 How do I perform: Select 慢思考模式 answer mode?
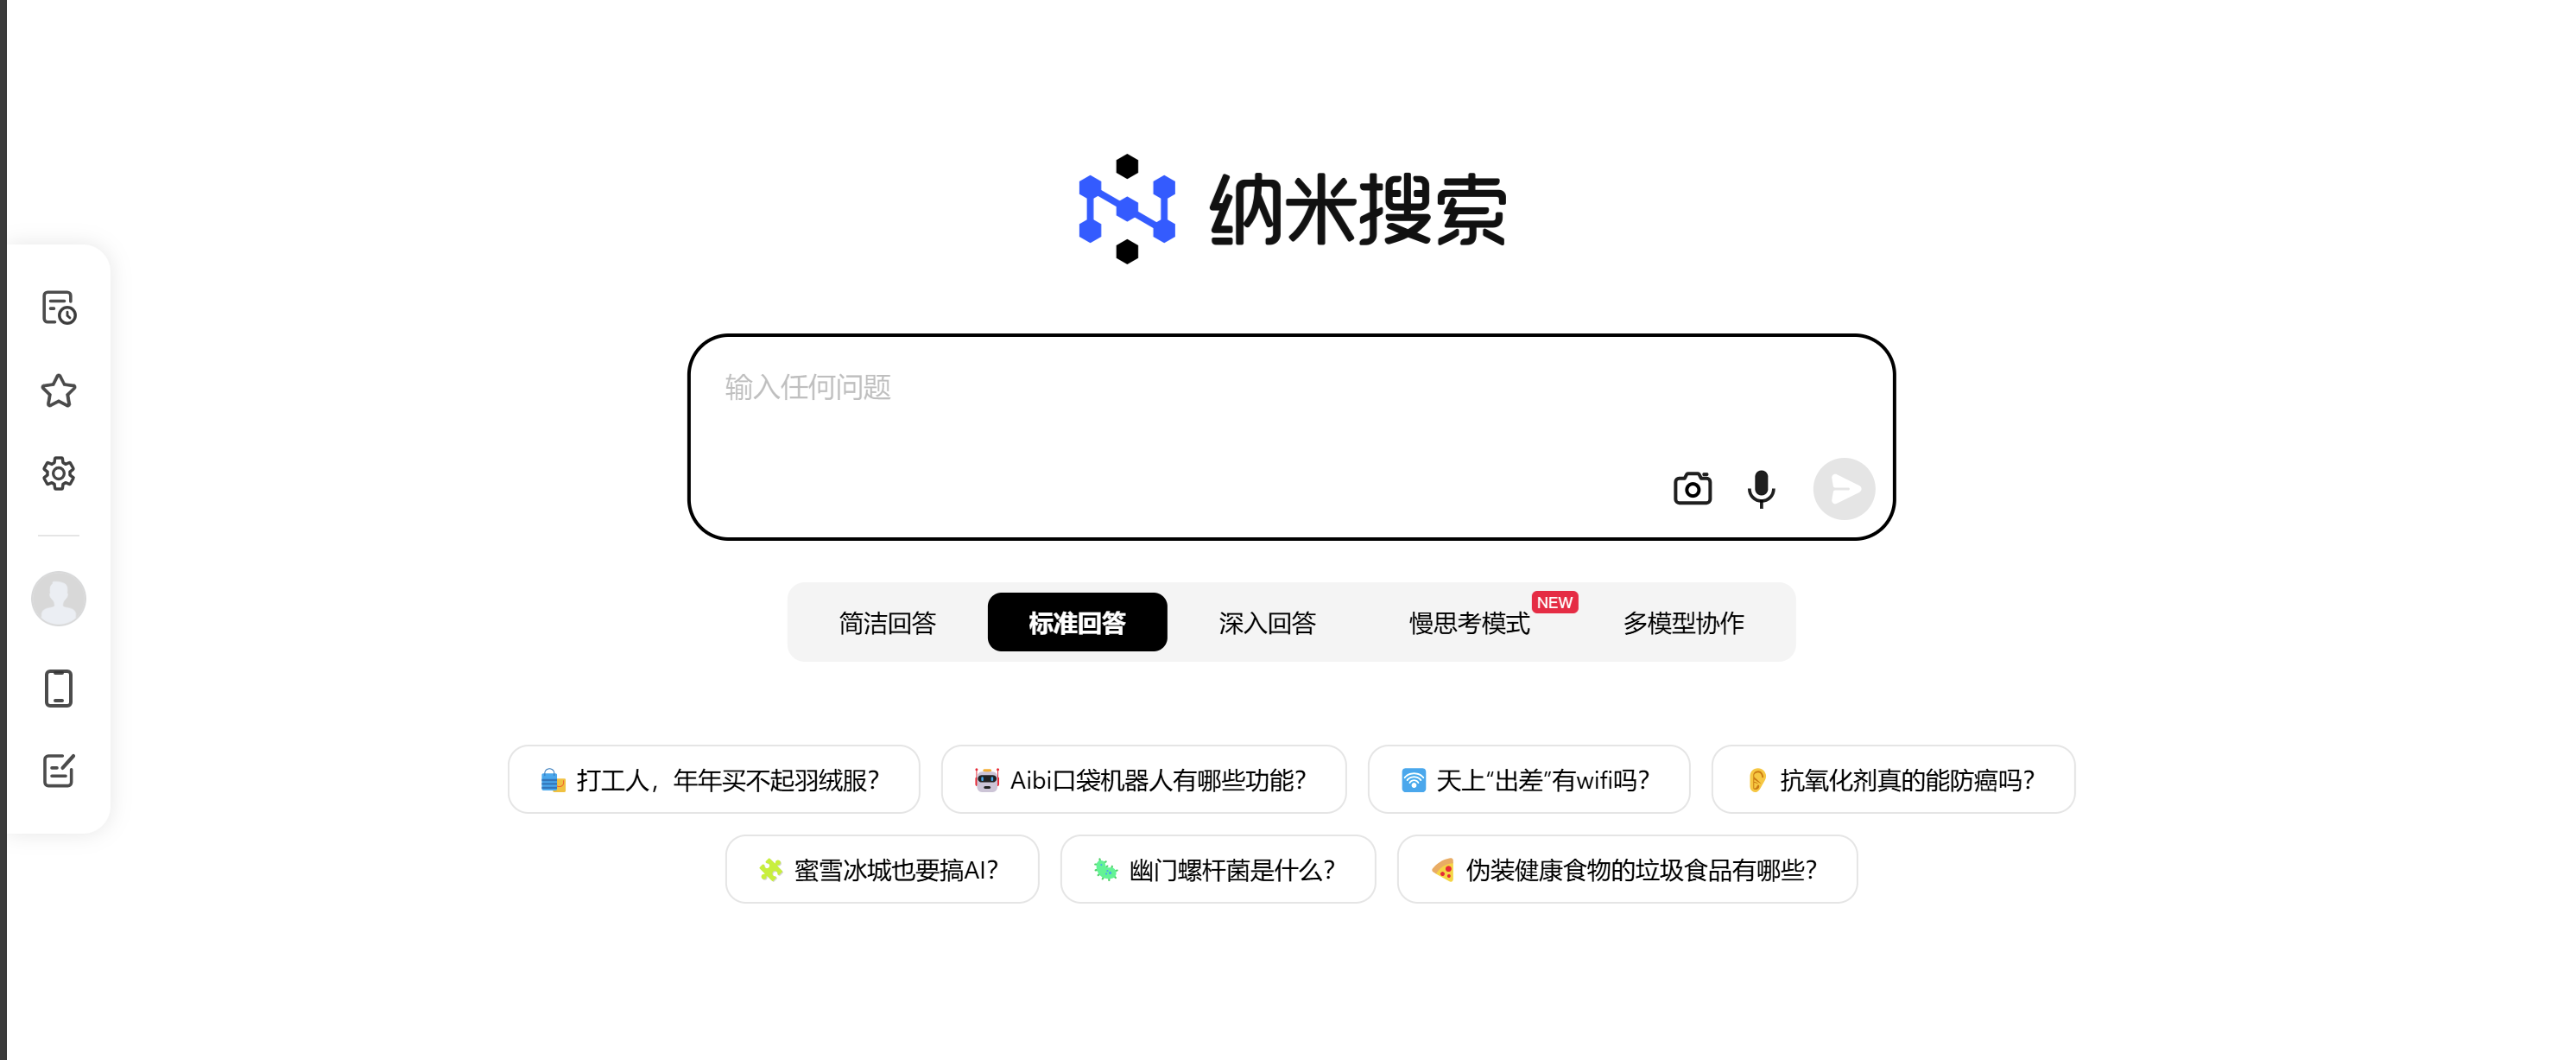pos(1469,622)
